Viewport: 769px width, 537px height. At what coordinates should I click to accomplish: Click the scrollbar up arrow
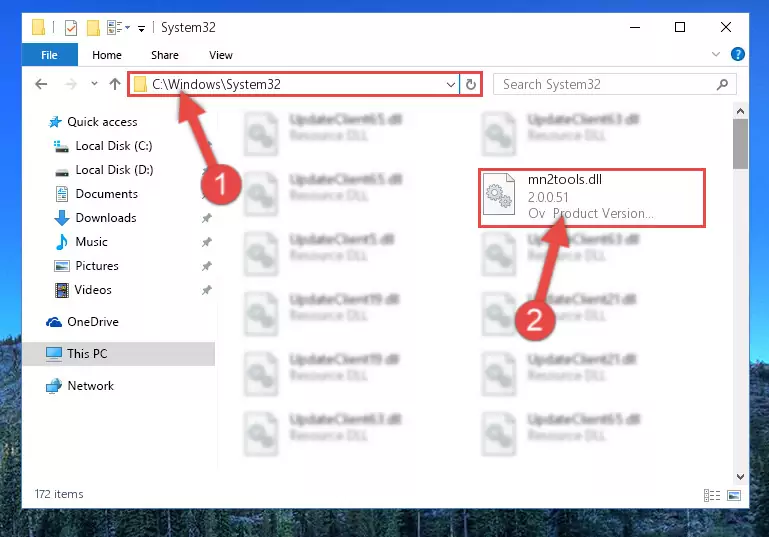tap(741, 111)
